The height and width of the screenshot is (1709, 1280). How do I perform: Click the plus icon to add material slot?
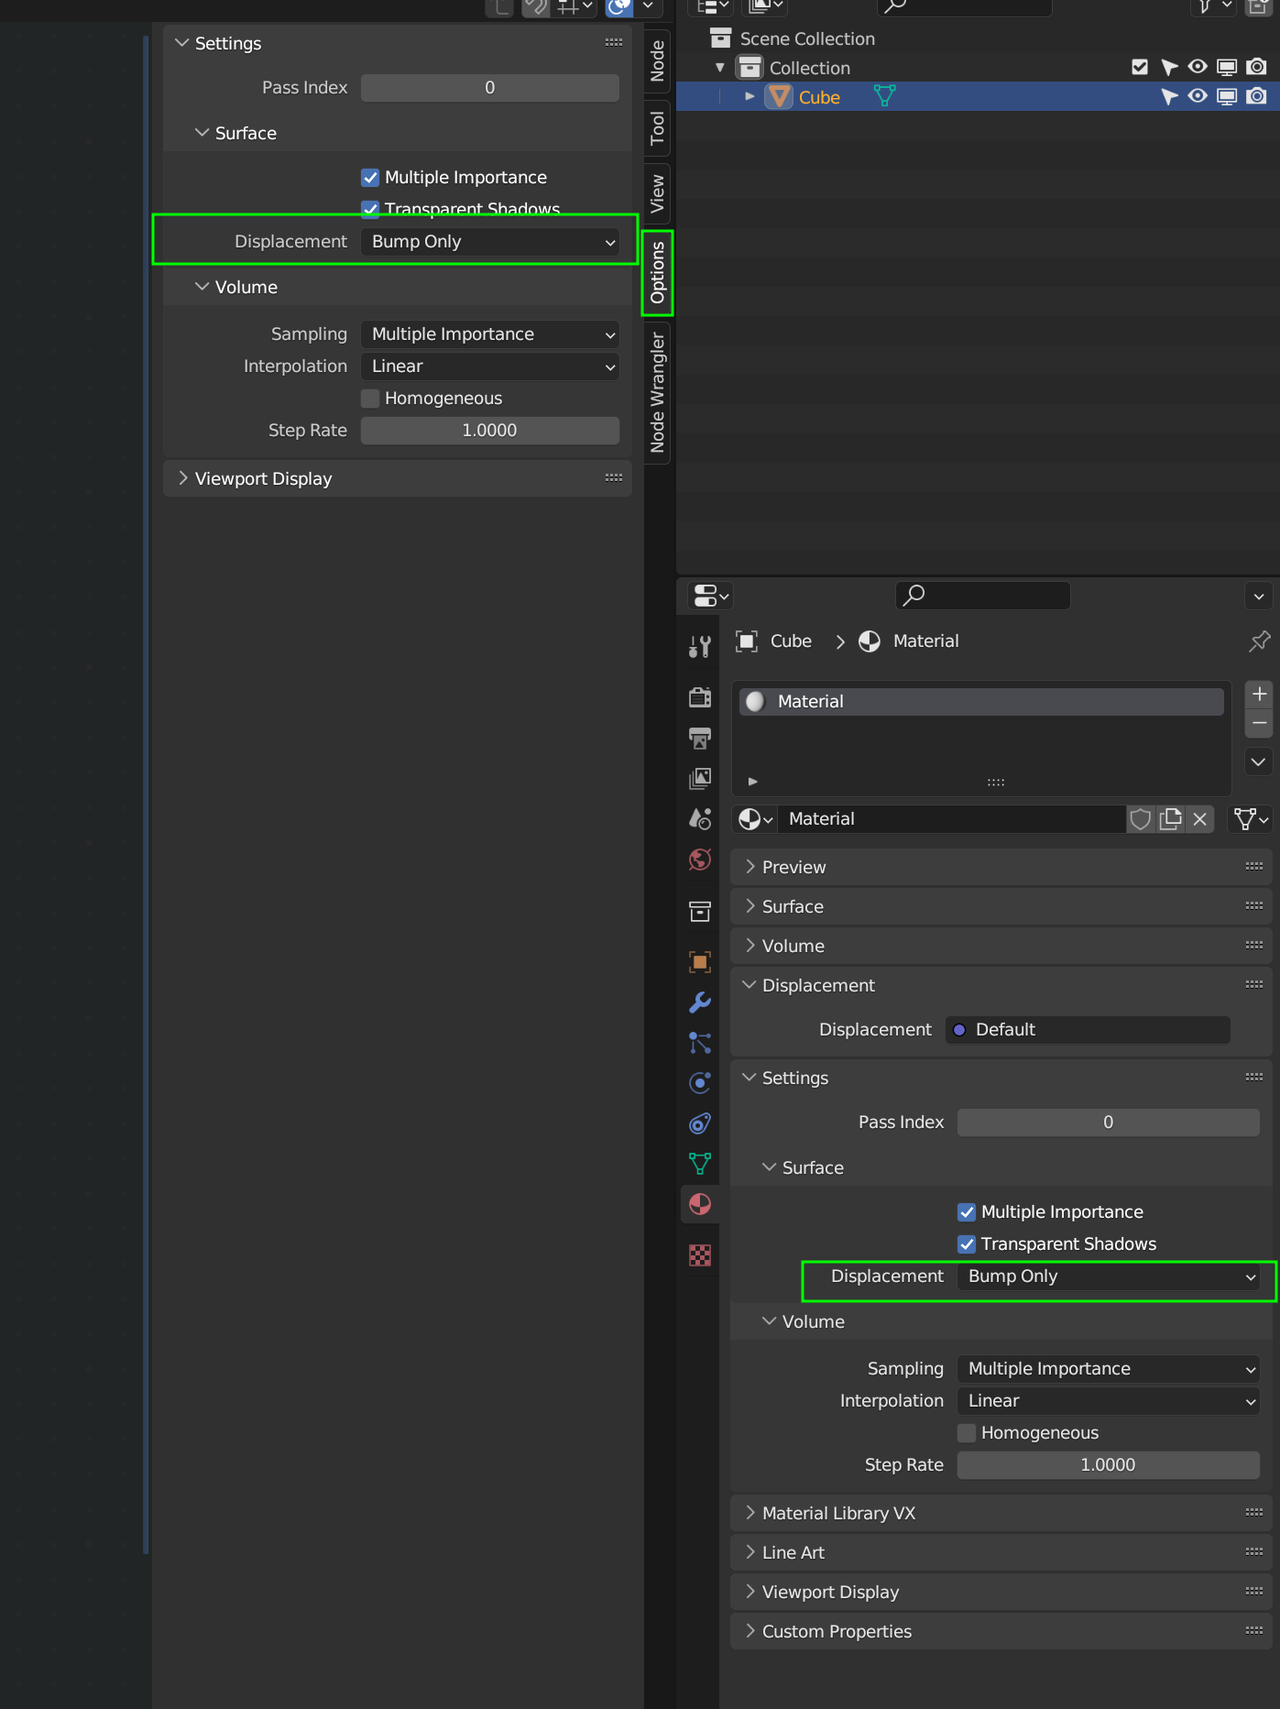[1259, 694]
